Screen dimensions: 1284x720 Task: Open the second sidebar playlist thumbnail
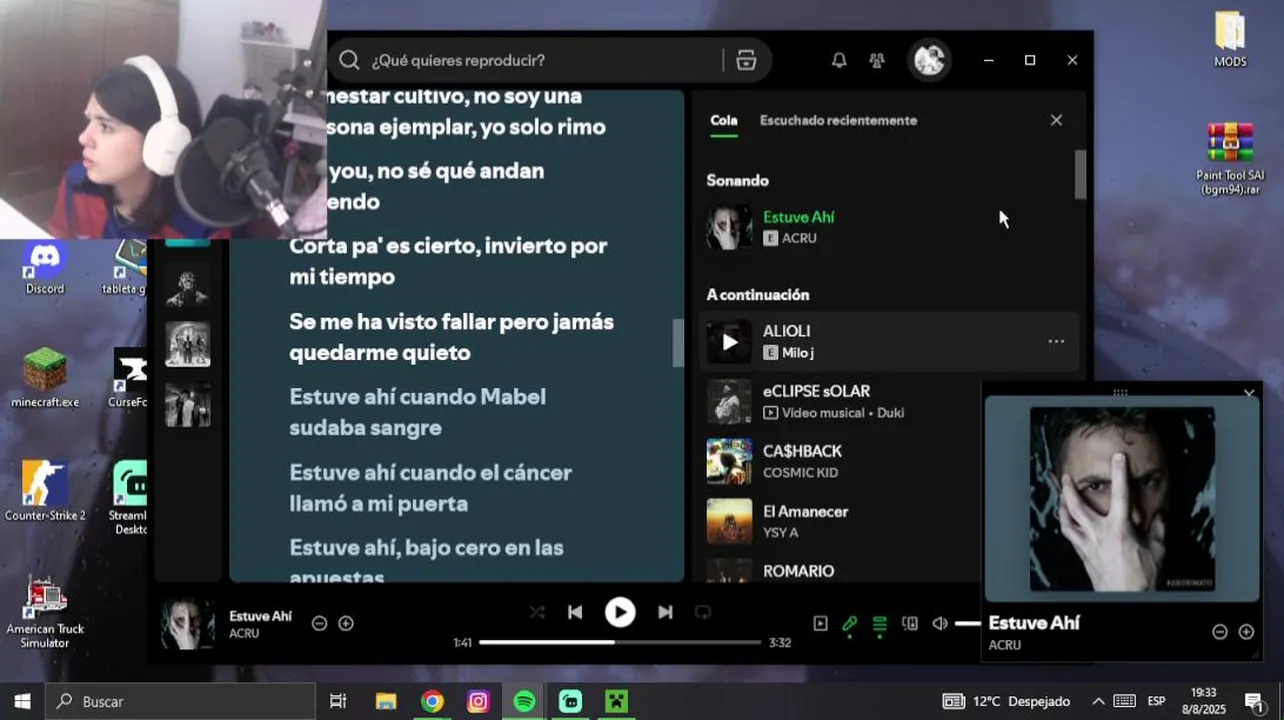pos(187,344)
